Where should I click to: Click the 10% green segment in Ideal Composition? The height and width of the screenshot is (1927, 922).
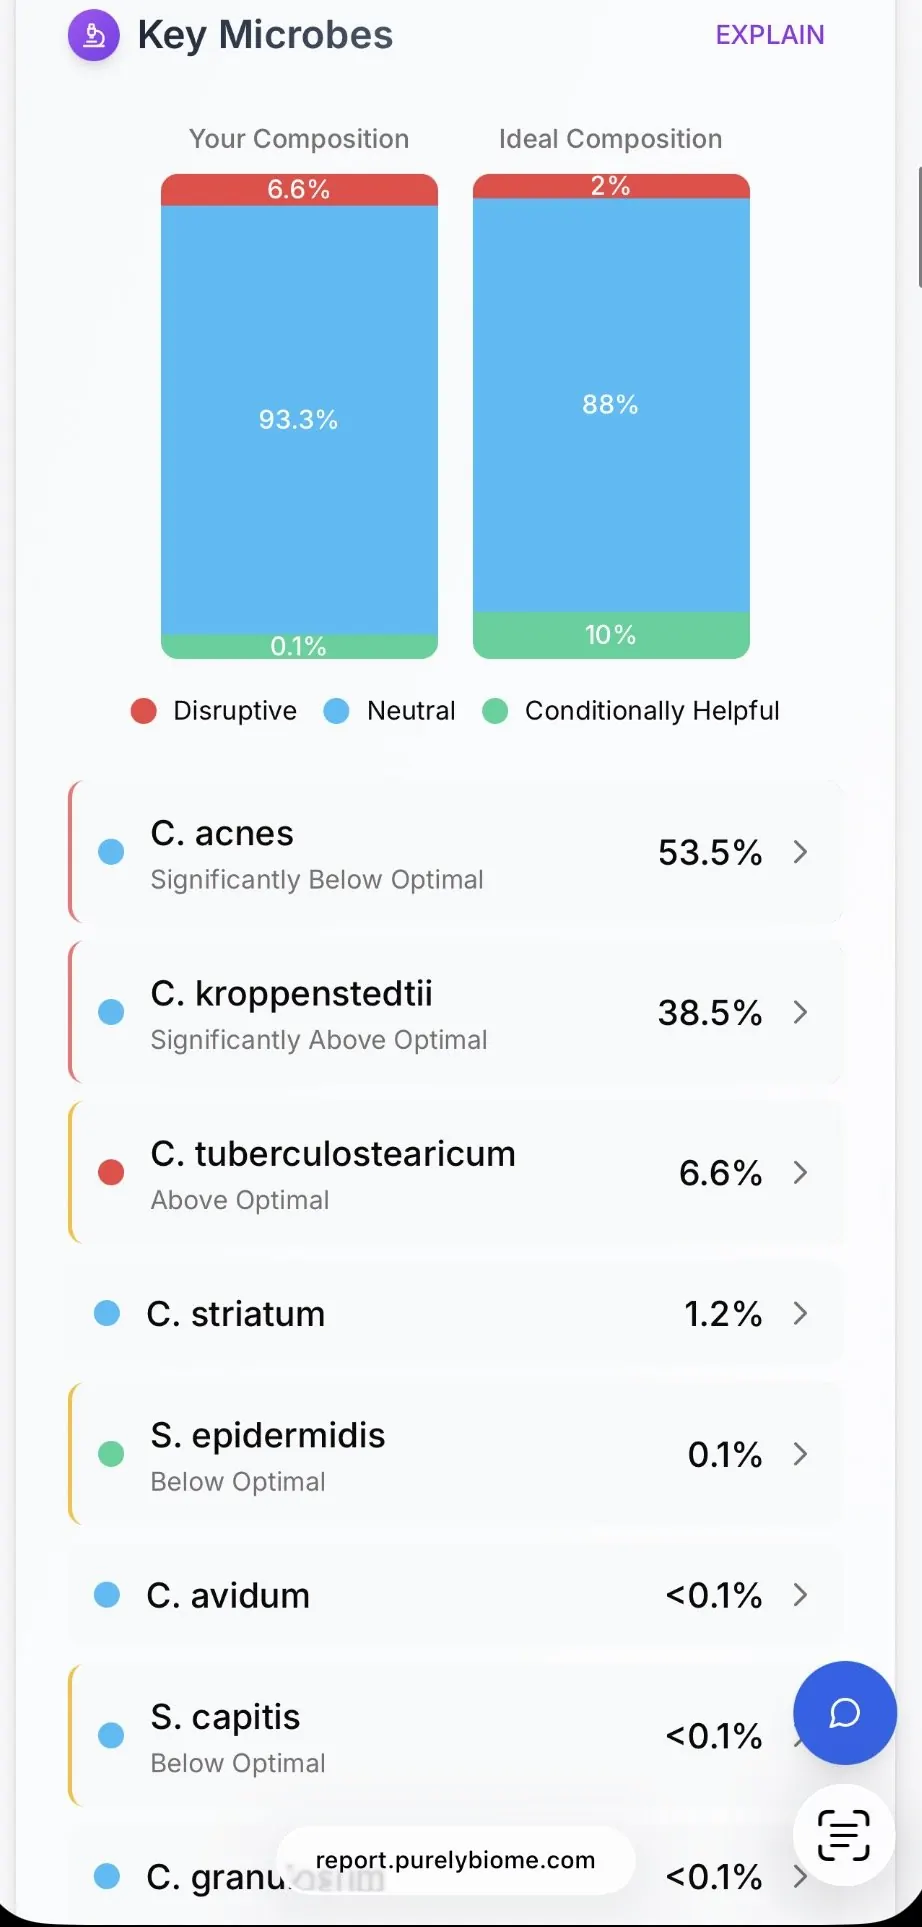[611, 635]
